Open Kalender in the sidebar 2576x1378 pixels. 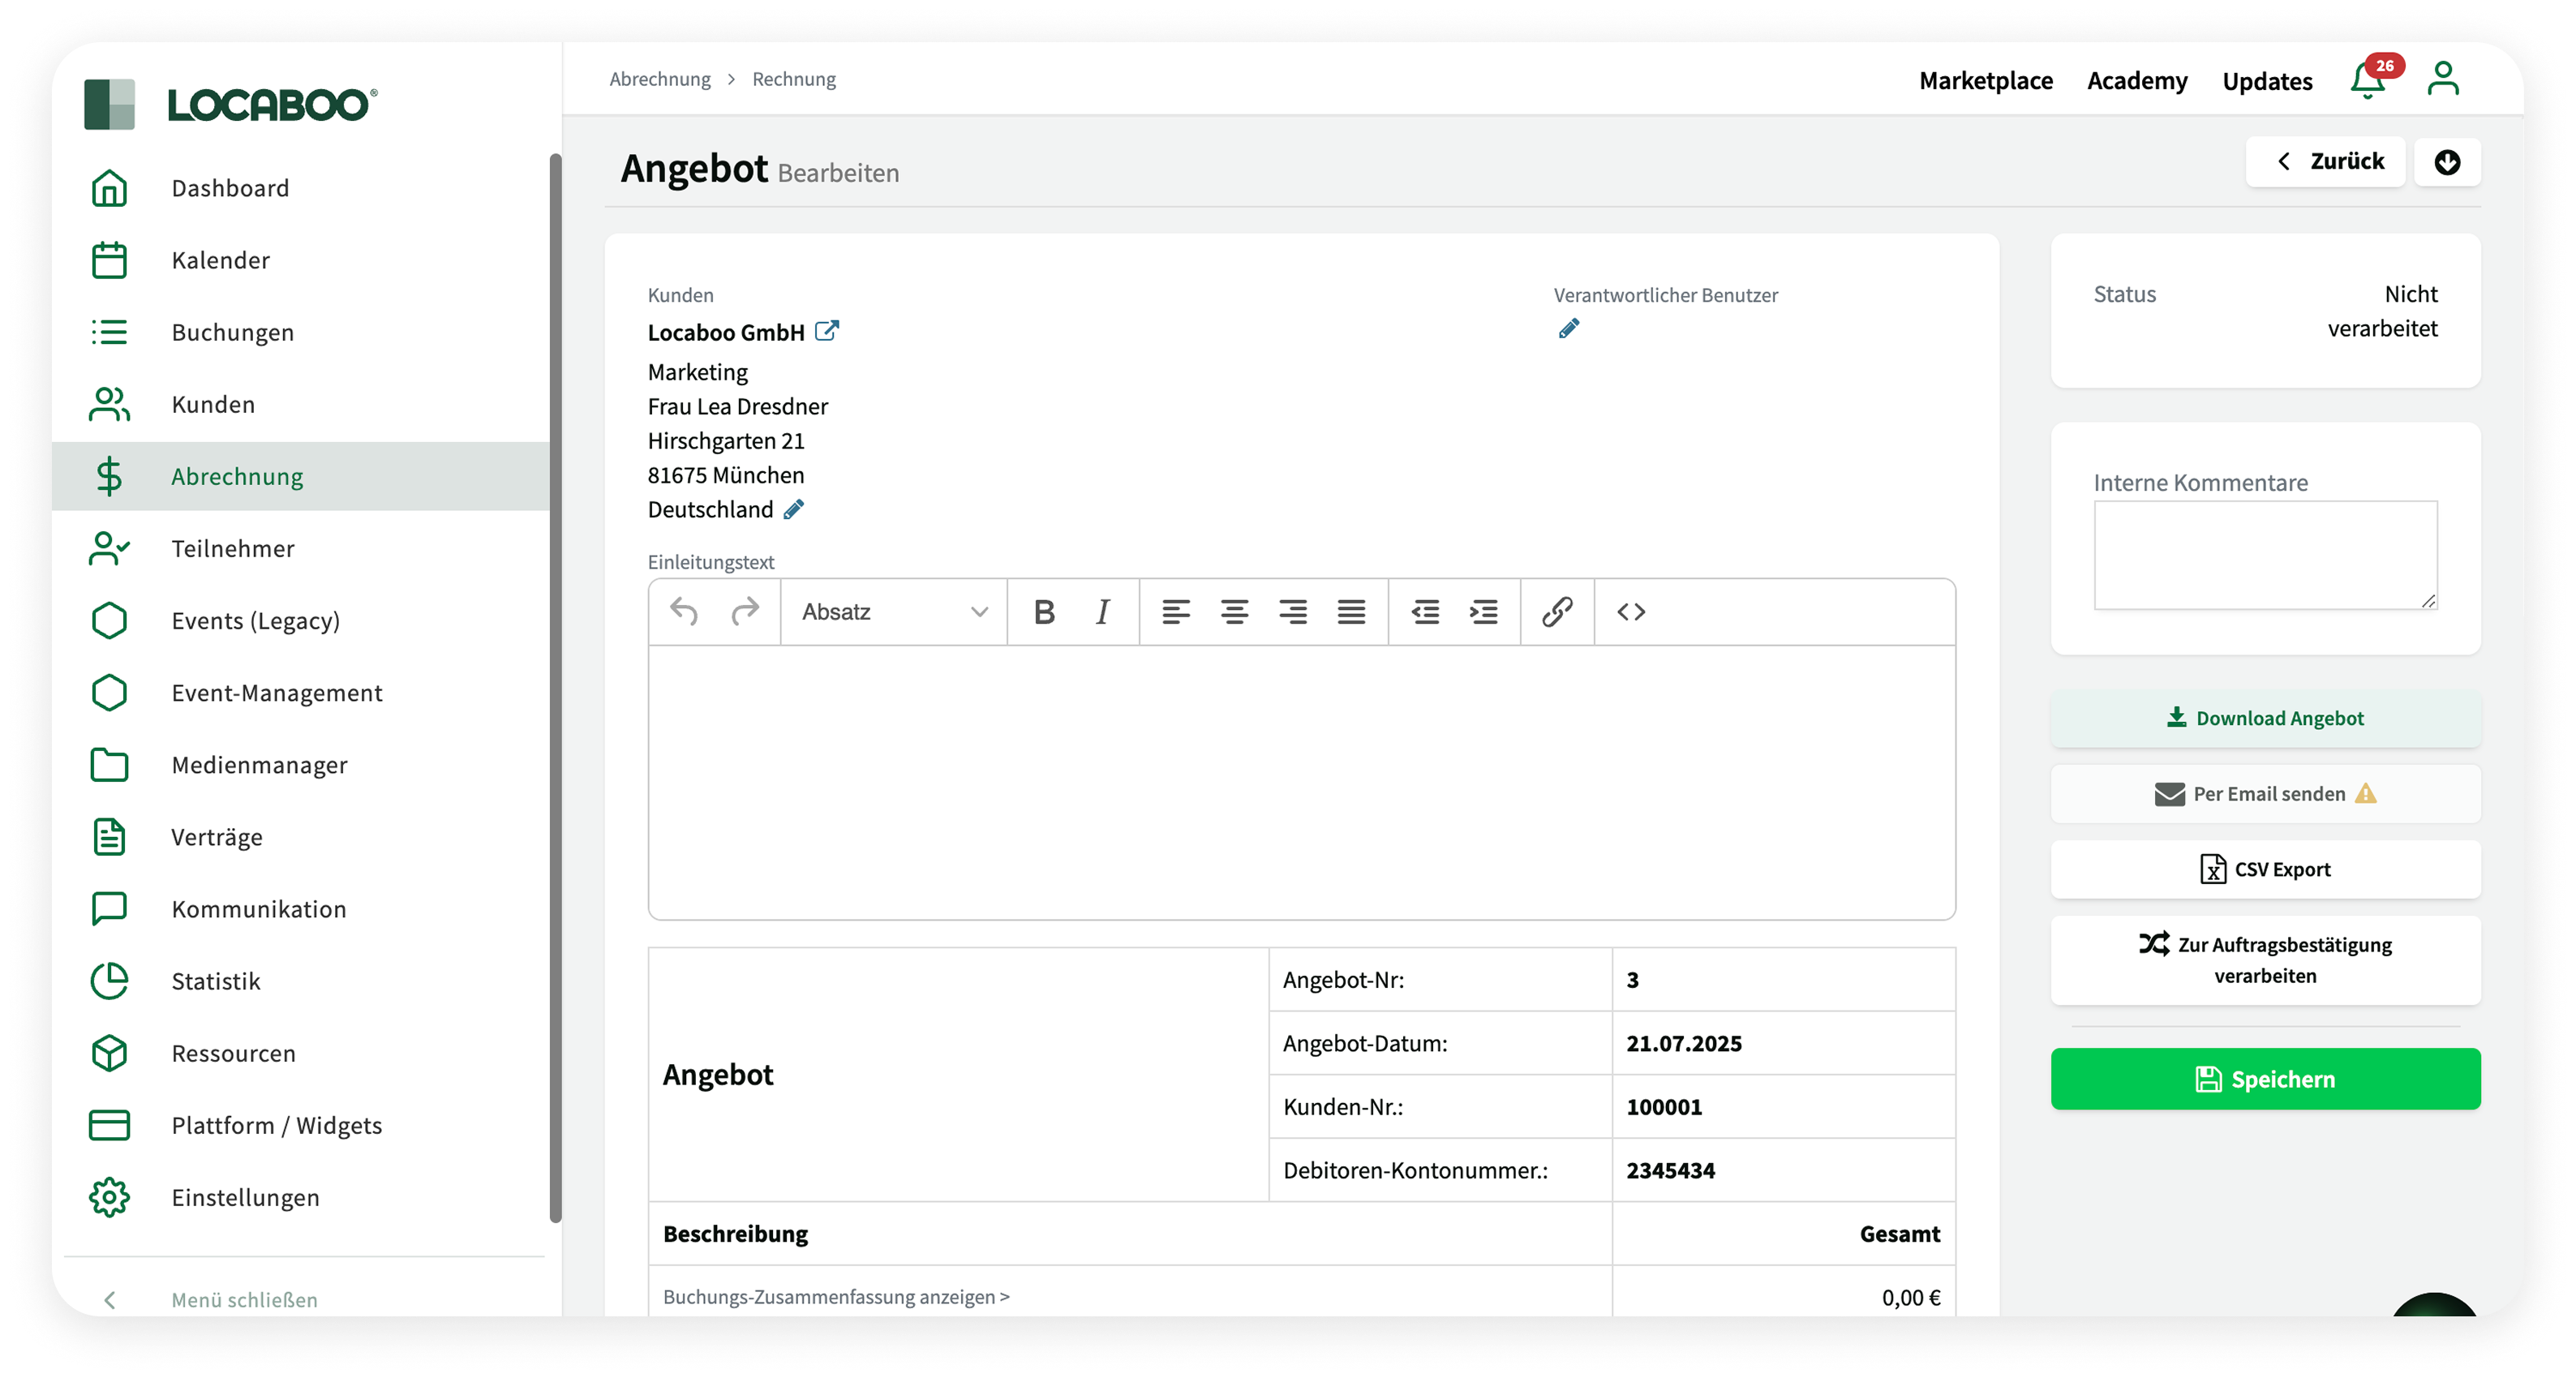[x=220, y=260]
